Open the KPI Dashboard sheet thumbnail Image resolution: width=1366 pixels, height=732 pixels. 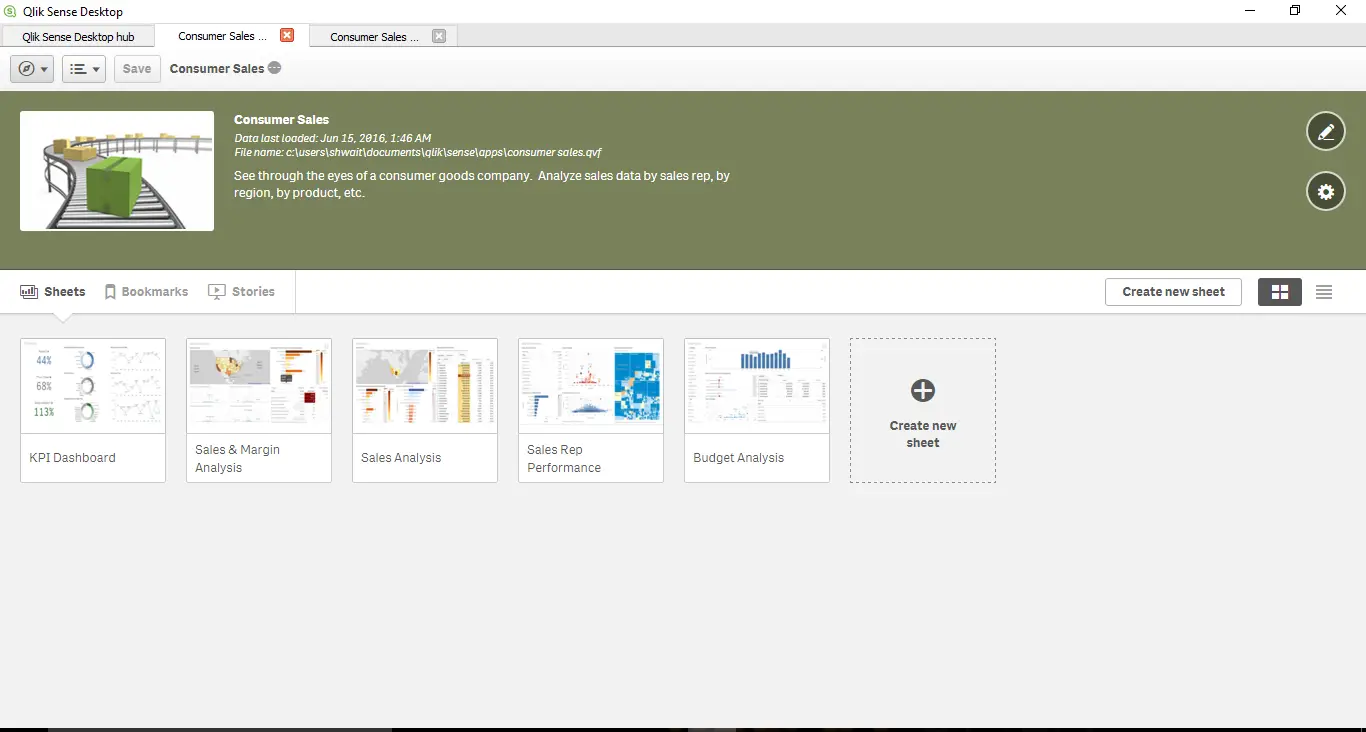coord(93,410)
